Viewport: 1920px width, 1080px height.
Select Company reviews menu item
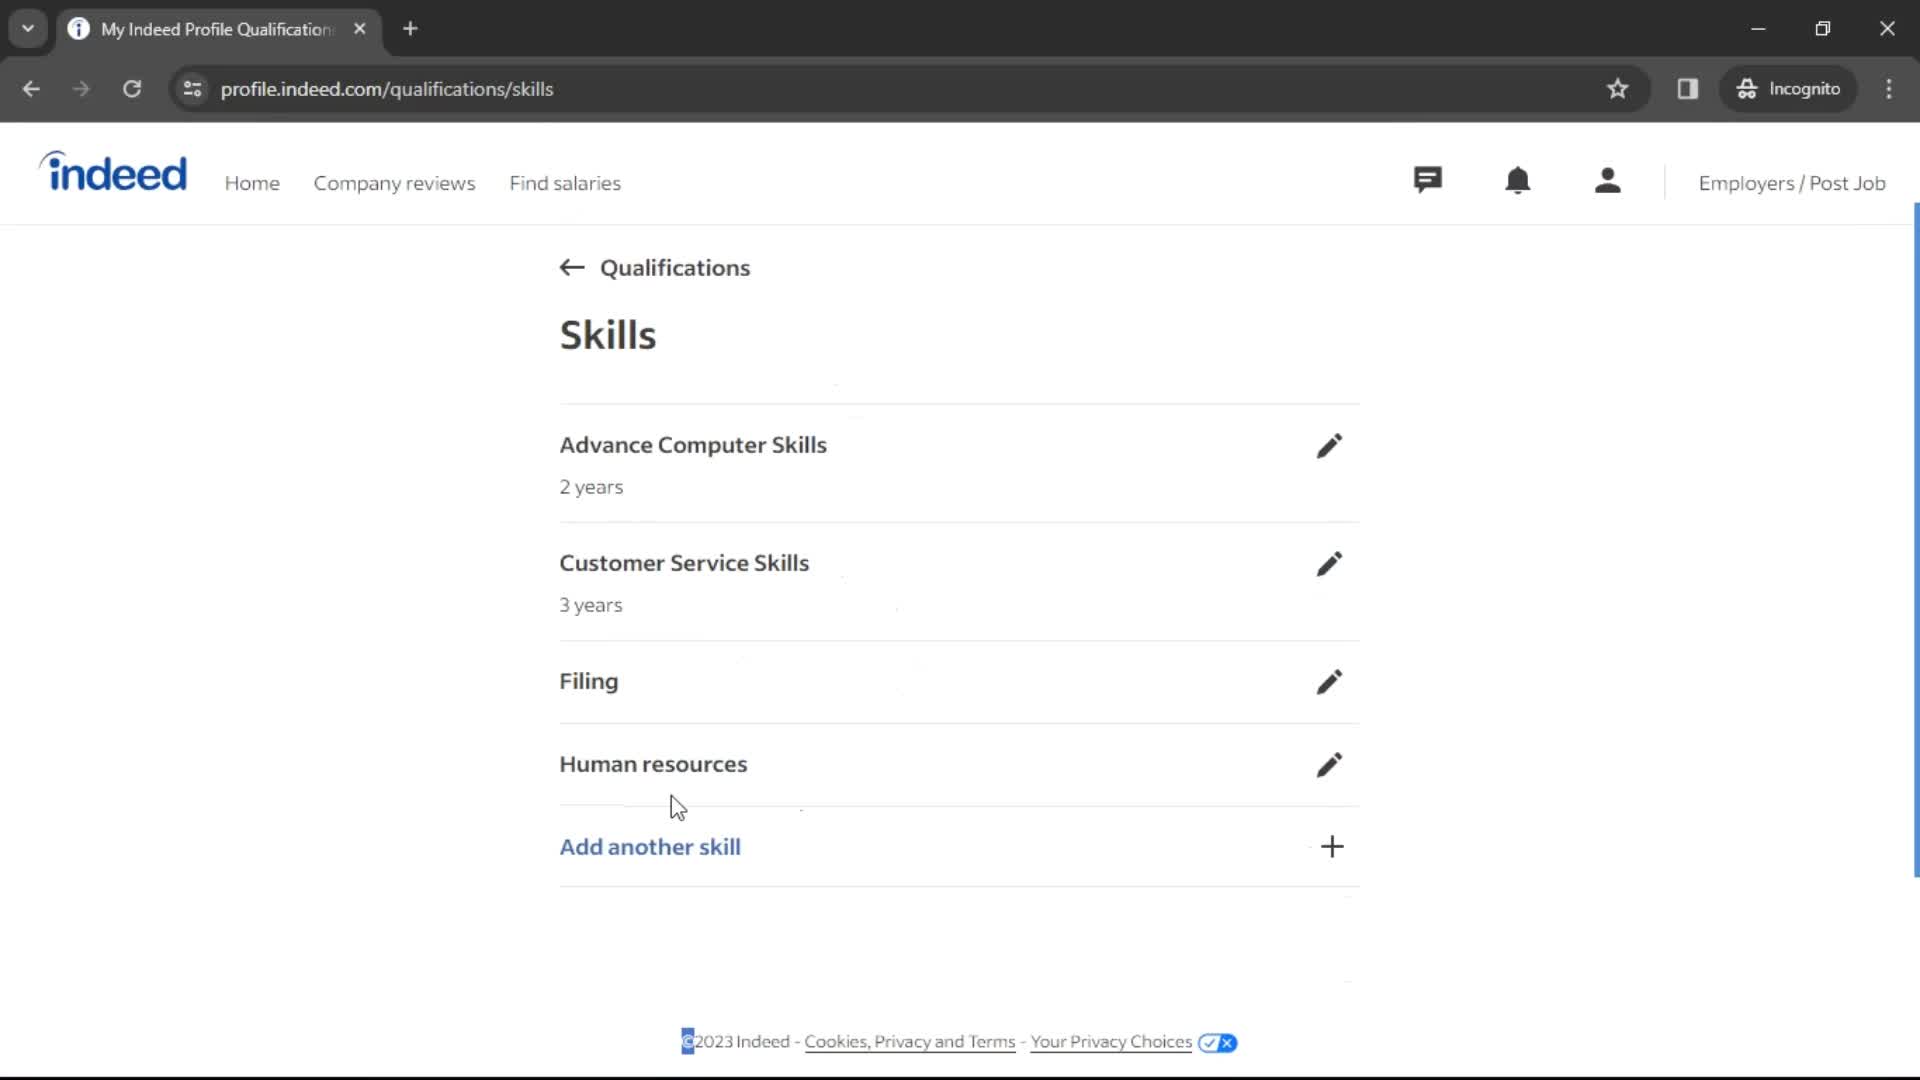tap(394, 182)
